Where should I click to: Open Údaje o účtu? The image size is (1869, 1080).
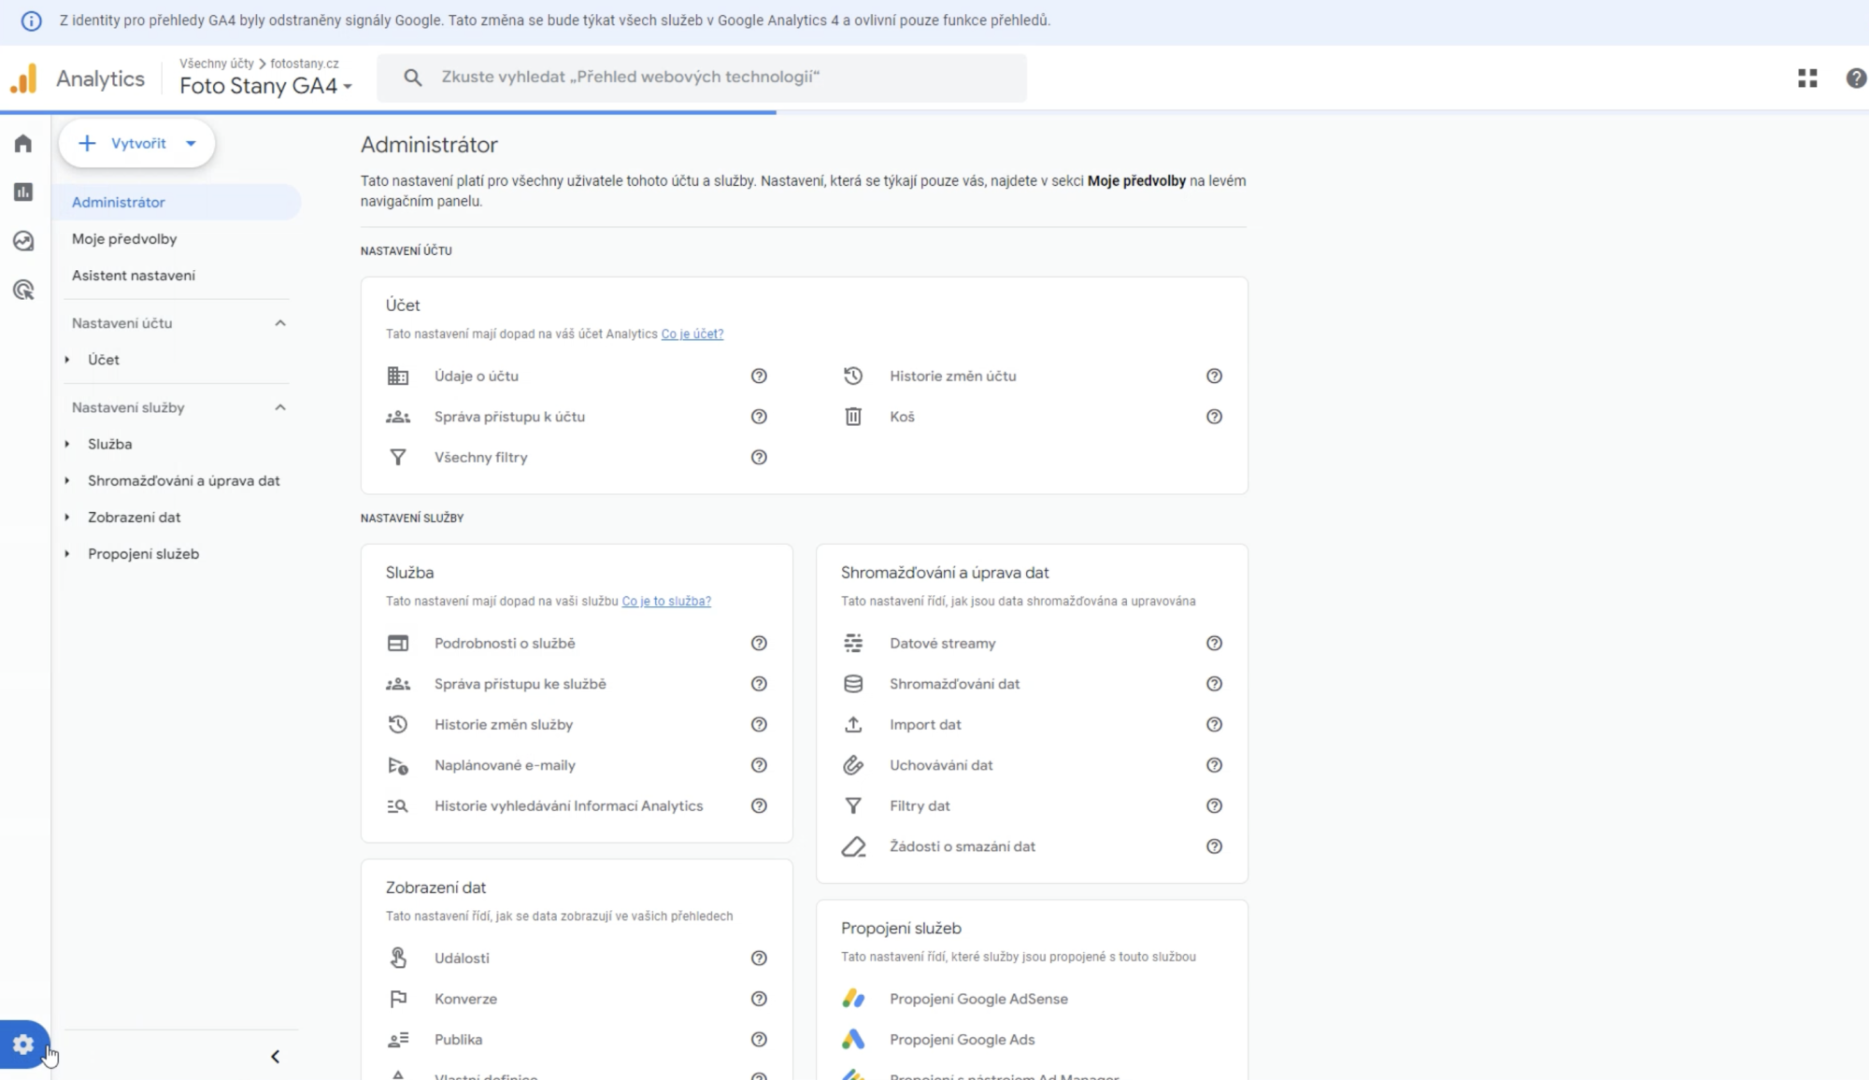click(x=476, y=376)
